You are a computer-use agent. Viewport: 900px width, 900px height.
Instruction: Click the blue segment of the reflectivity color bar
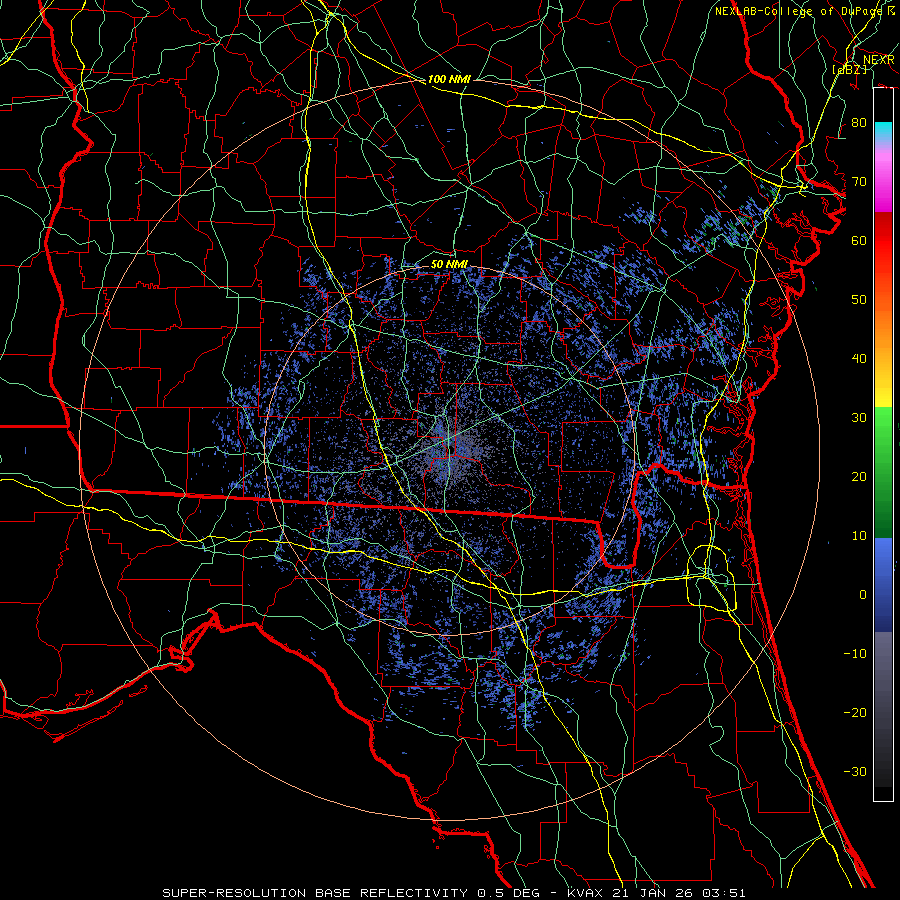coord(883,584)
